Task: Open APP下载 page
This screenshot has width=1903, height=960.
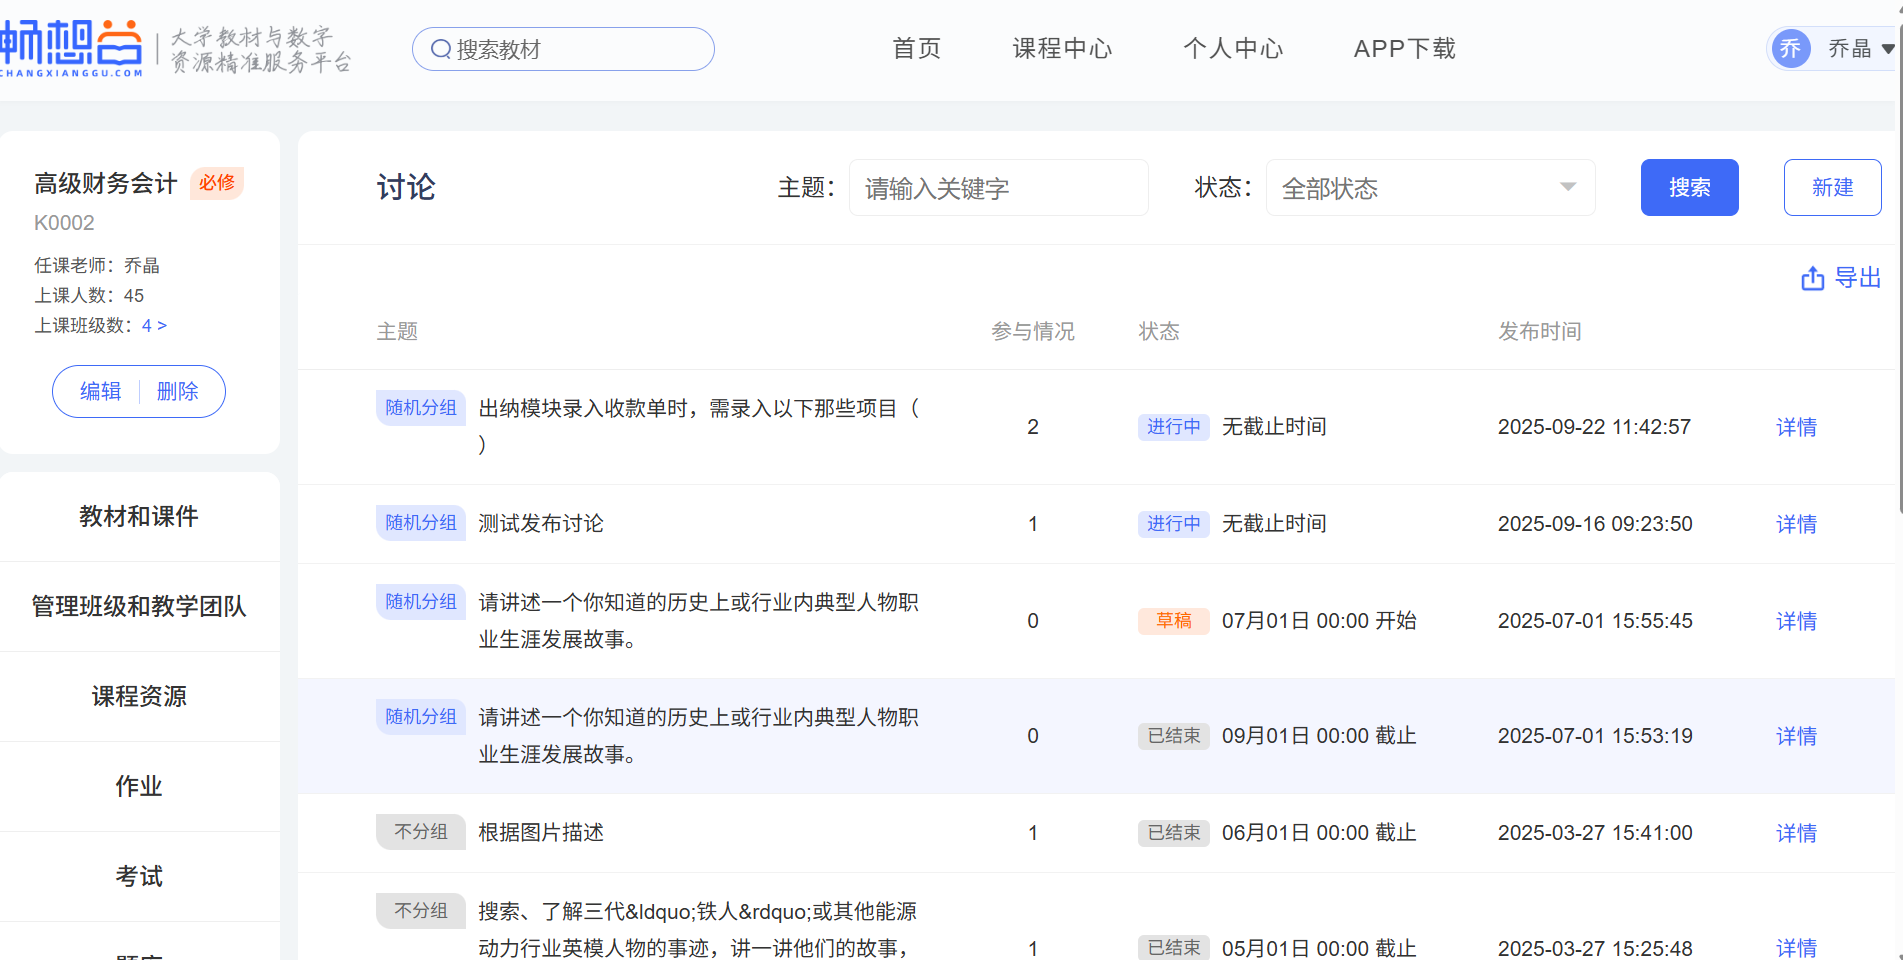Action: [1404, 49]
